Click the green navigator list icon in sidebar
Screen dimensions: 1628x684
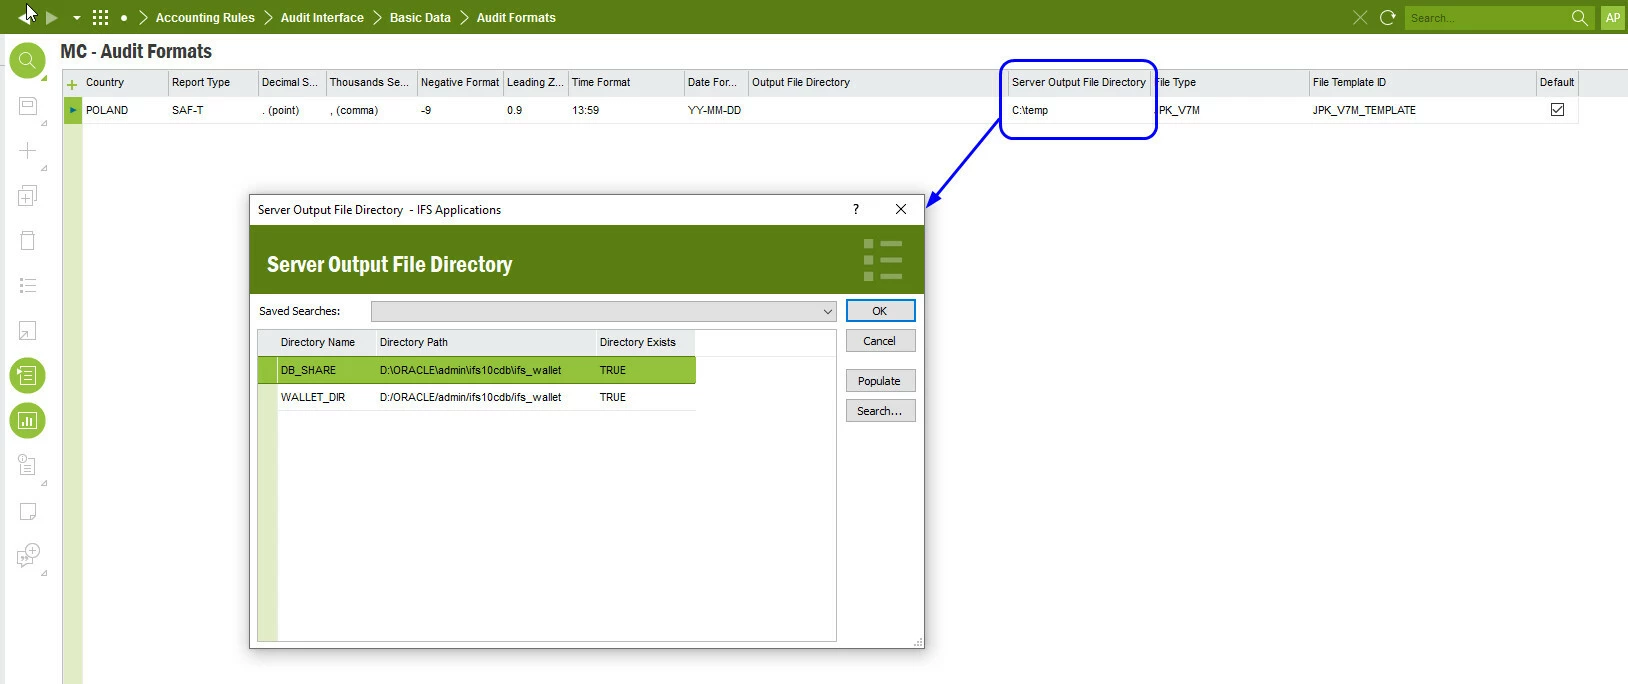click(x=28, y=376)
